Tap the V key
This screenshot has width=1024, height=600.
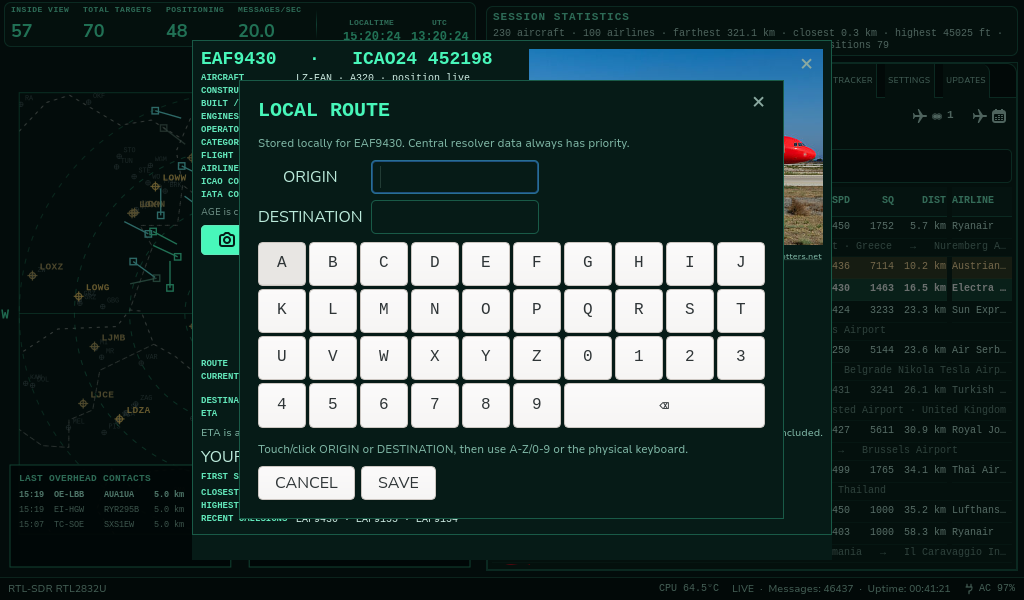pyautogui.click(x=332, y=358)
